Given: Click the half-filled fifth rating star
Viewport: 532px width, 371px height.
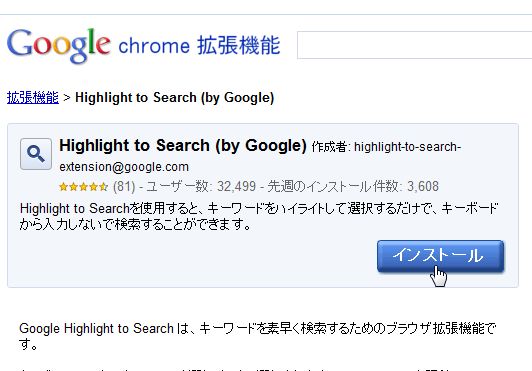Looking at the screenshot, I should (x=103, y=186).
